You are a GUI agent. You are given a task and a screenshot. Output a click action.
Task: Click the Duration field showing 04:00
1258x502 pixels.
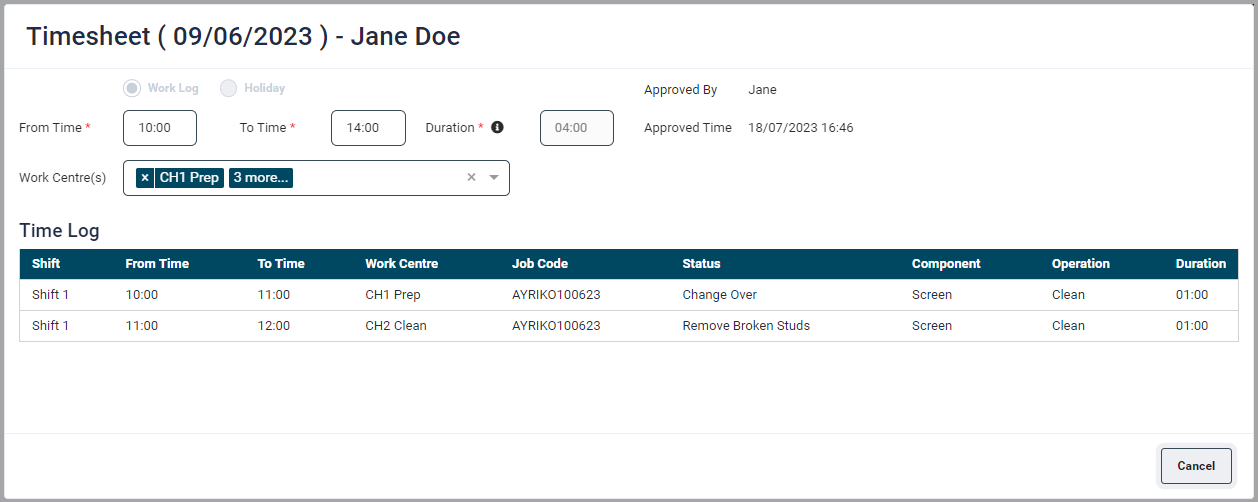(x=576, y=128)
